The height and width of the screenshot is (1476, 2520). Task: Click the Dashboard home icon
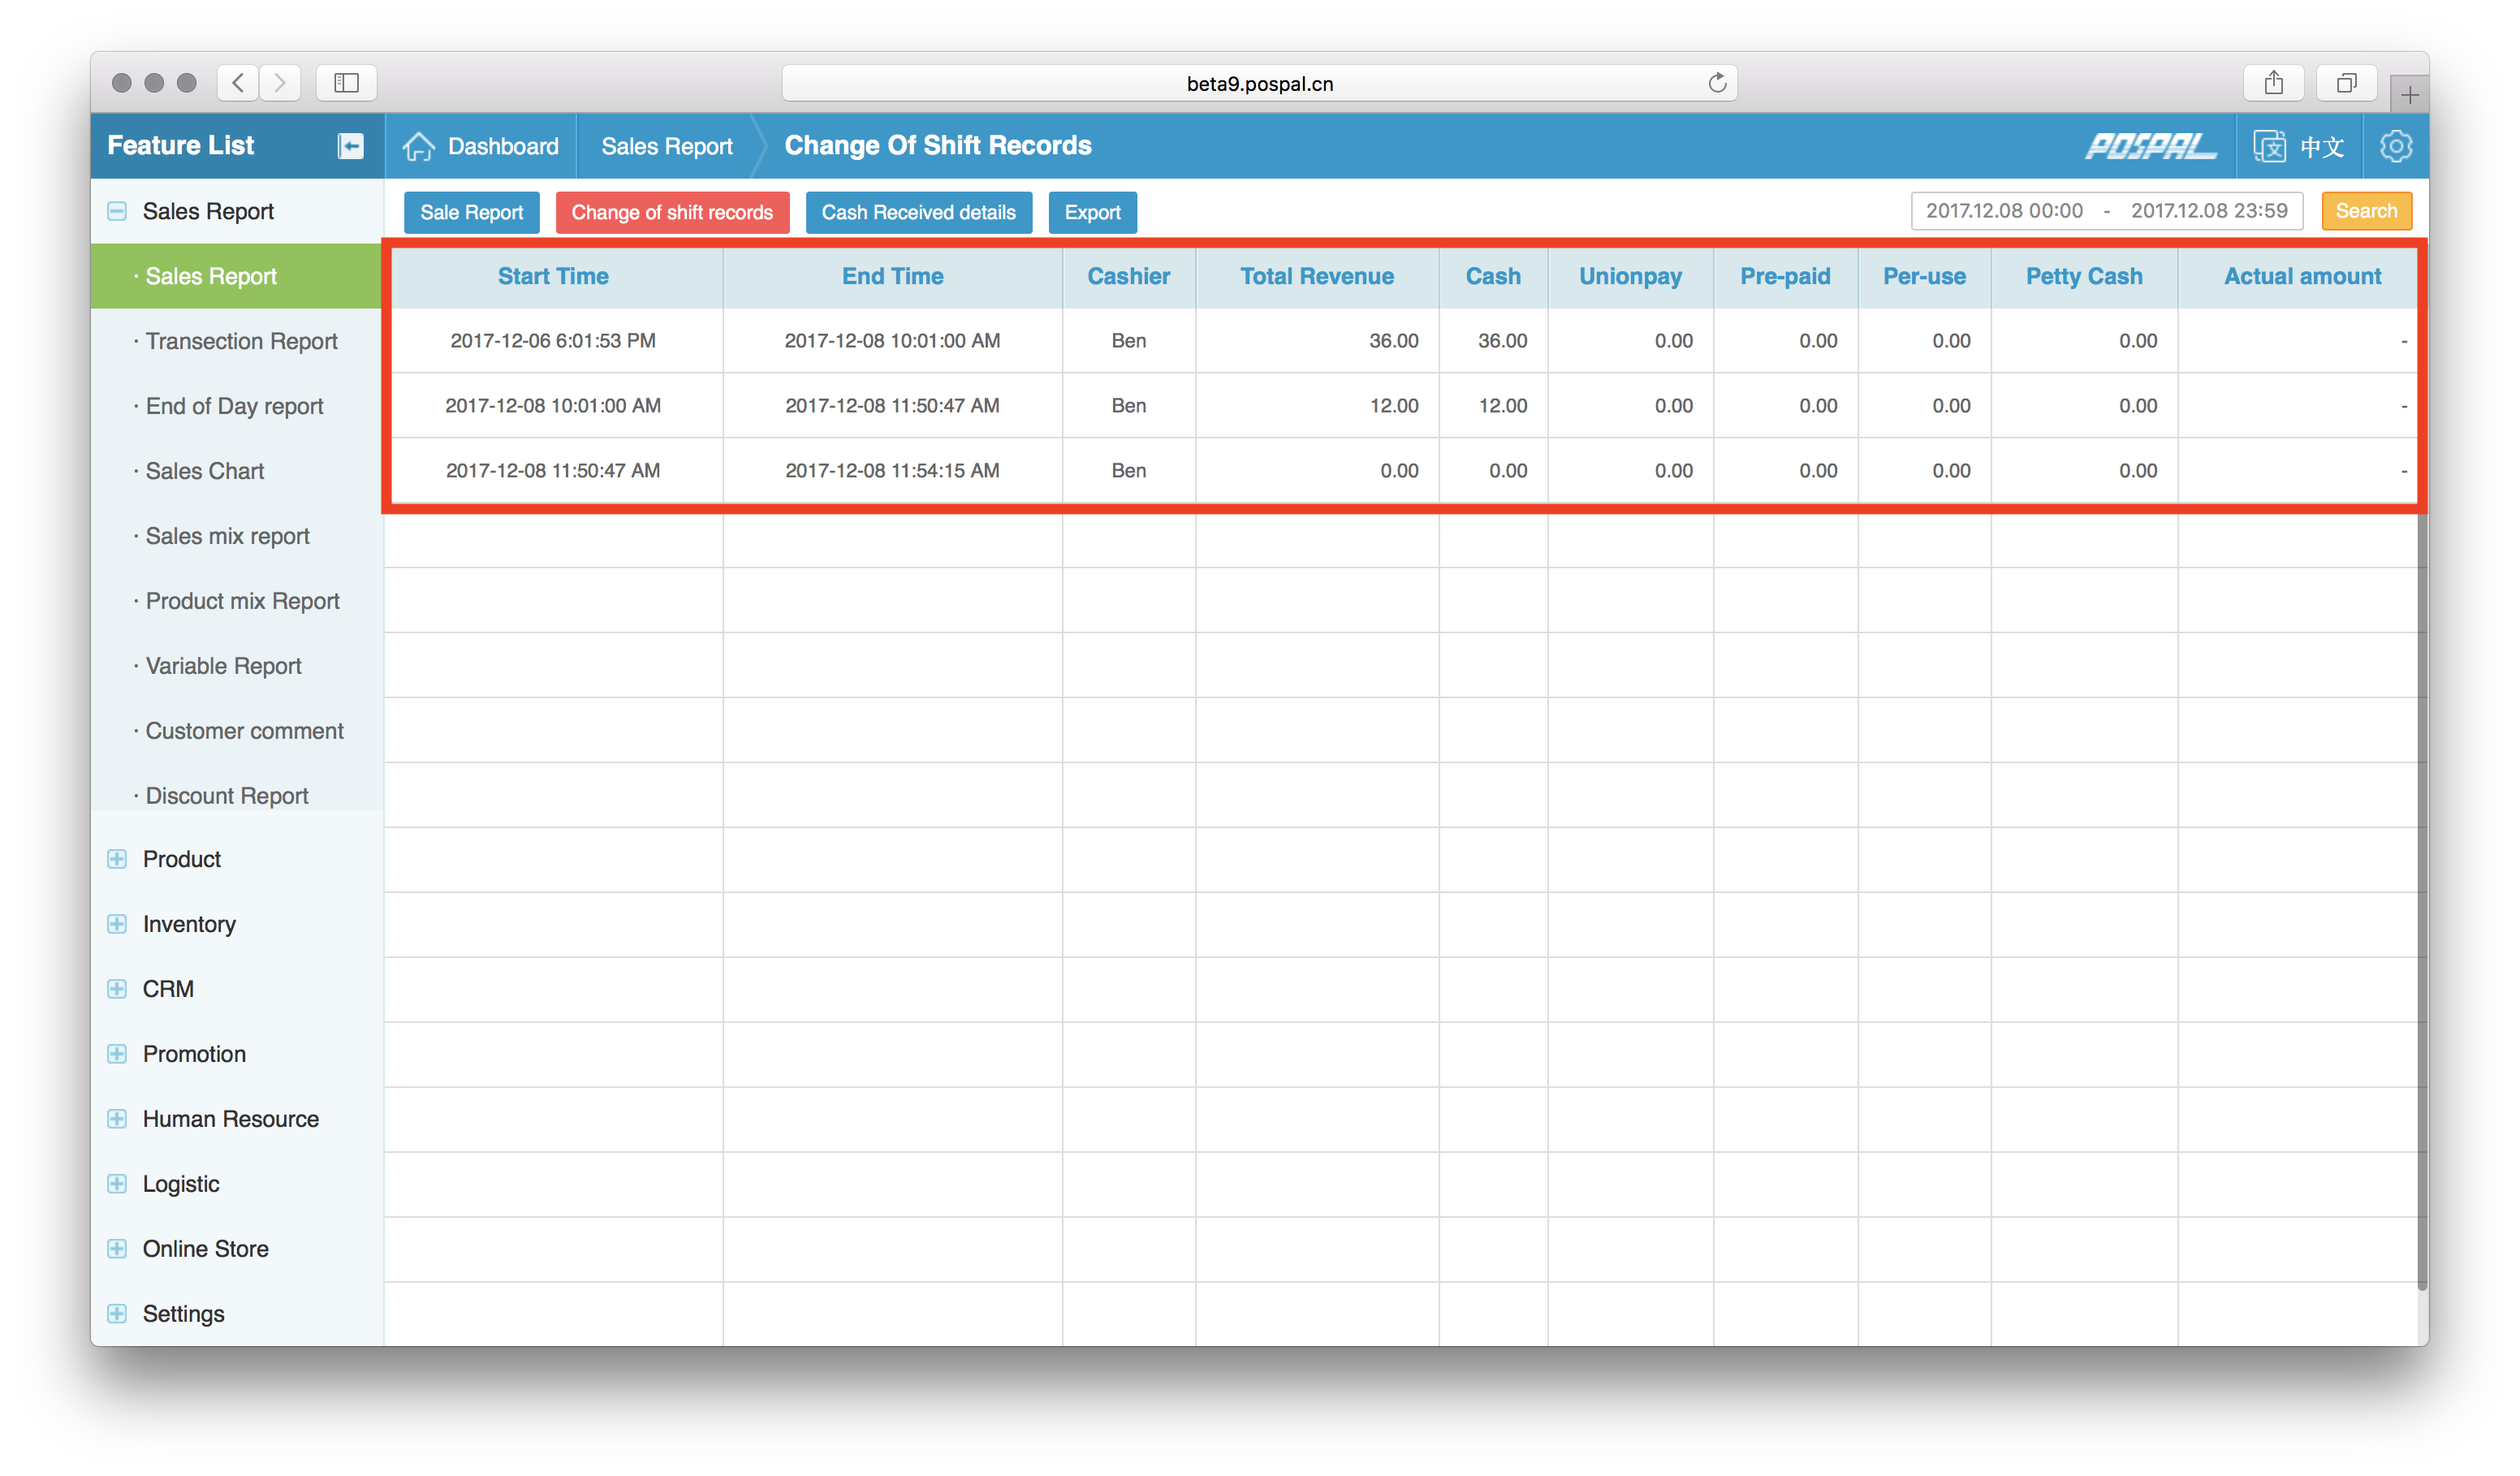point(419,146)
